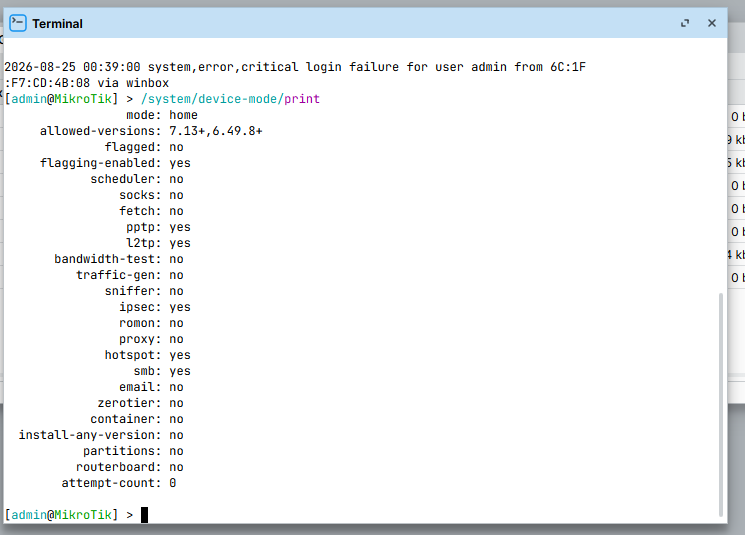Click the 'partitions: no' line
The image size is (745, 535).
[133, 451]
